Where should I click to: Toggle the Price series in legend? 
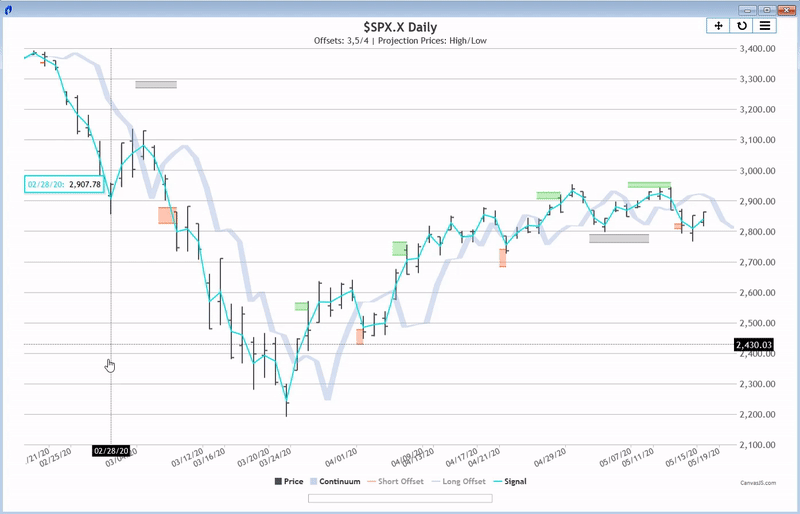(x=289, y=481)
